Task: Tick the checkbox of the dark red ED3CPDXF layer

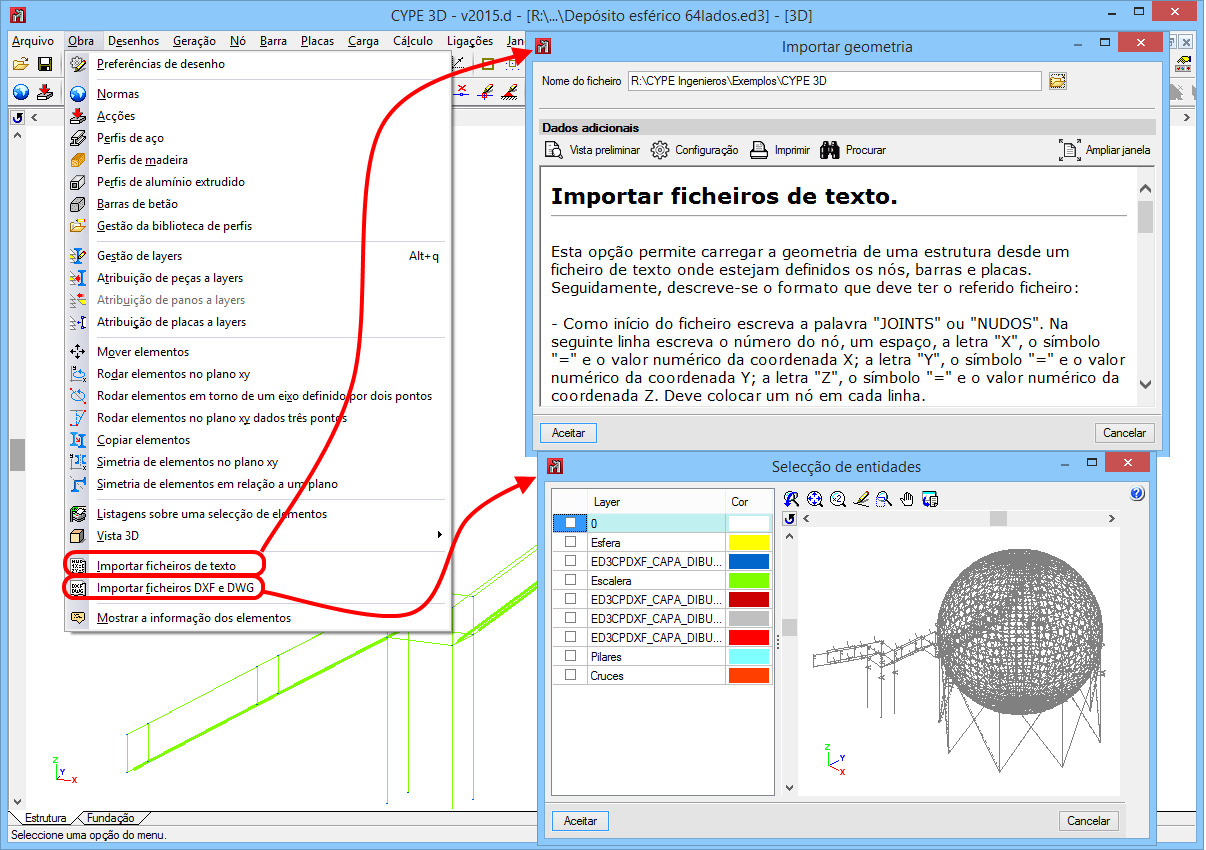Action: (x=570, y=599)
